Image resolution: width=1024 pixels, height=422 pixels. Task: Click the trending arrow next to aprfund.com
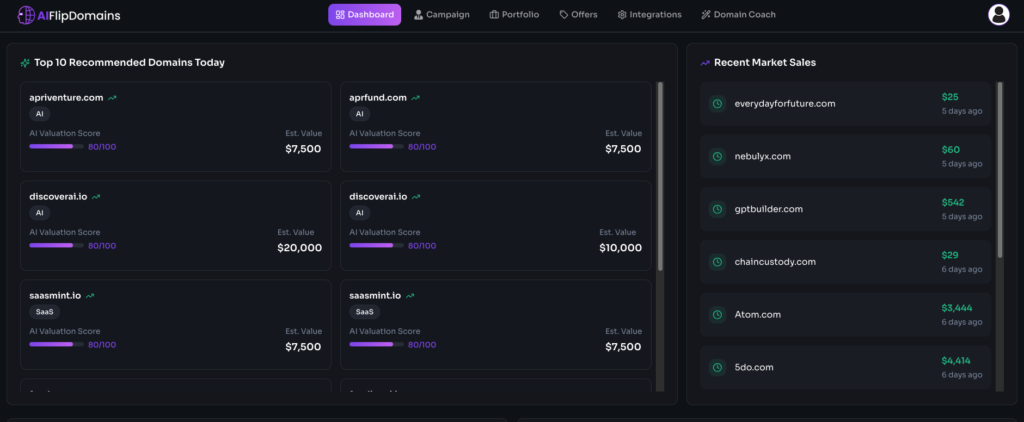tap(415, 98)
